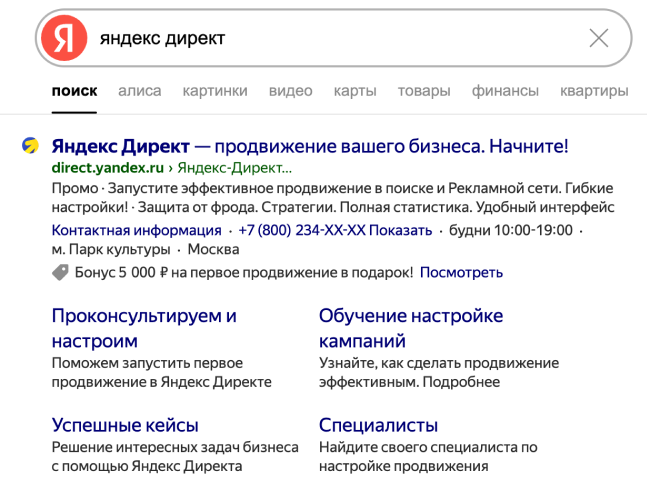Open 'Успешные кейсы' sitelink
647x500 pixels.
(125, 425)
